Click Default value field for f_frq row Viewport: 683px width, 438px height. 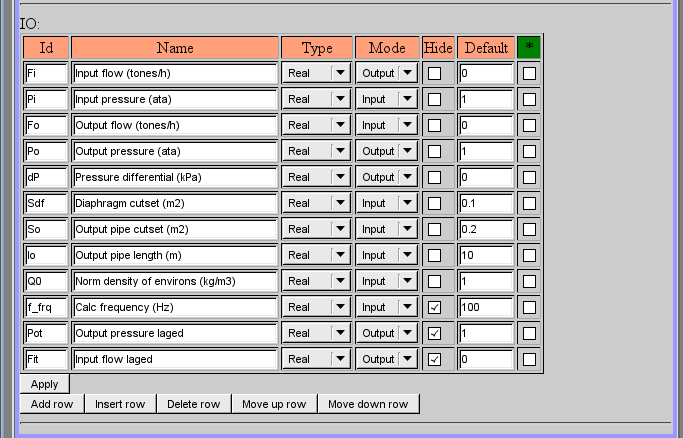pyautogui.click(x=485, y=307)
